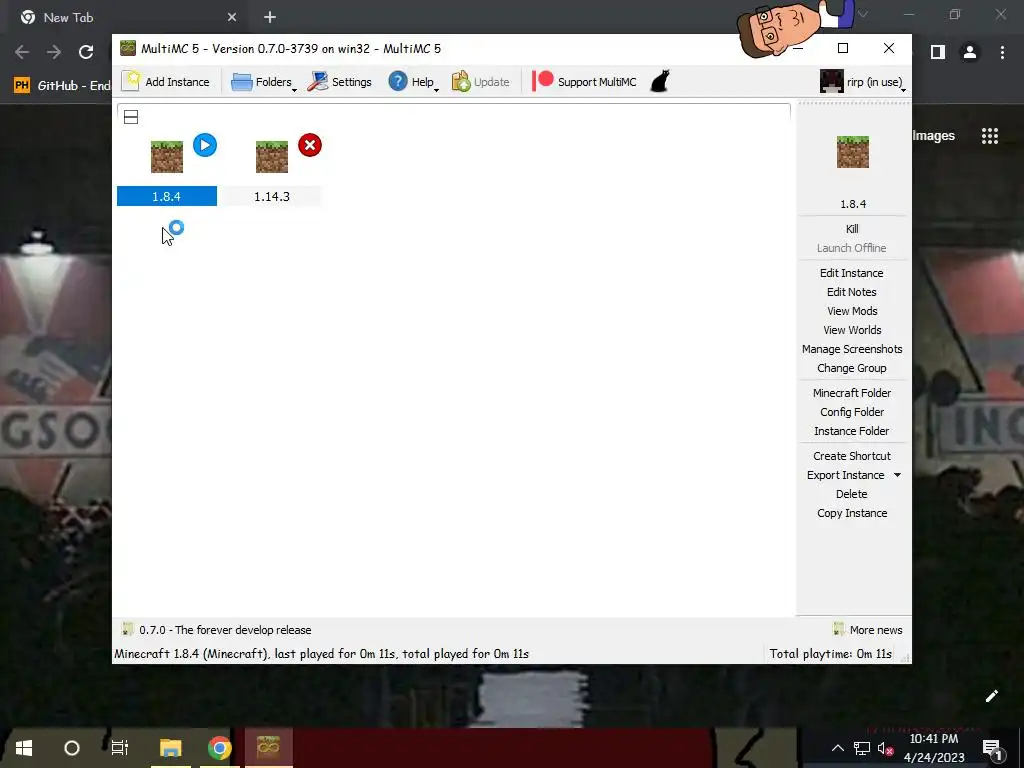Expand the Export Instance dropdown arrow
Viewport: 1024px width, 768px height.
click(897, 475)
